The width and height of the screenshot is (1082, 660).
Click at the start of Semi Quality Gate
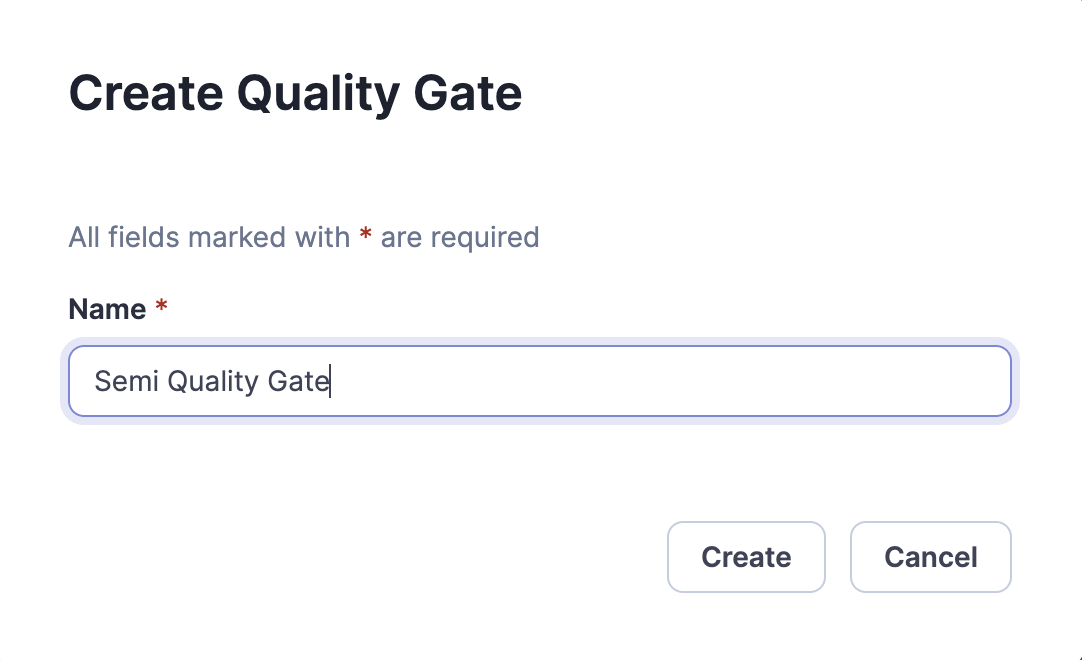[x=95, y=381]
